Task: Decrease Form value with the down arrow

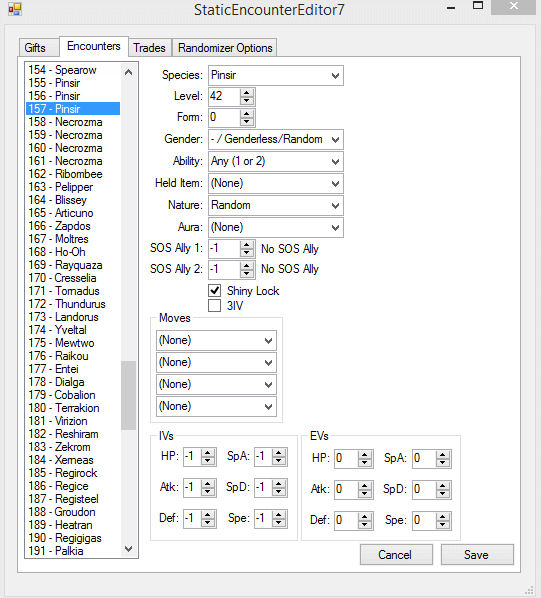Action: [x=247, y=122]
